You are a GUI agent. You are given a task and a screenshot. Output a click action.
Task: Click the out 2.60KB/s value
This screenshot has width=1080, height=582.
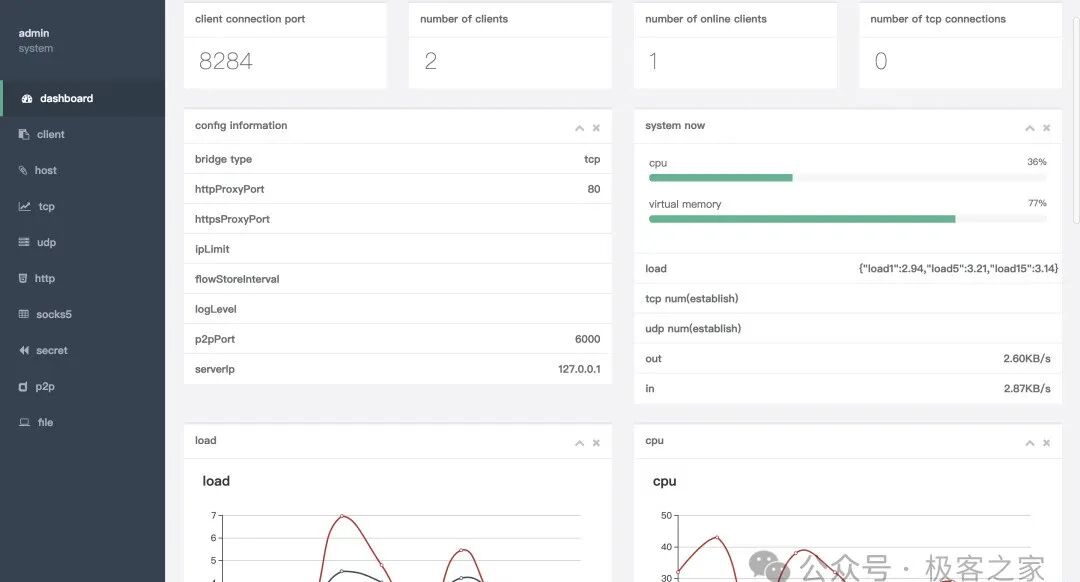(x=1027, y=359)
